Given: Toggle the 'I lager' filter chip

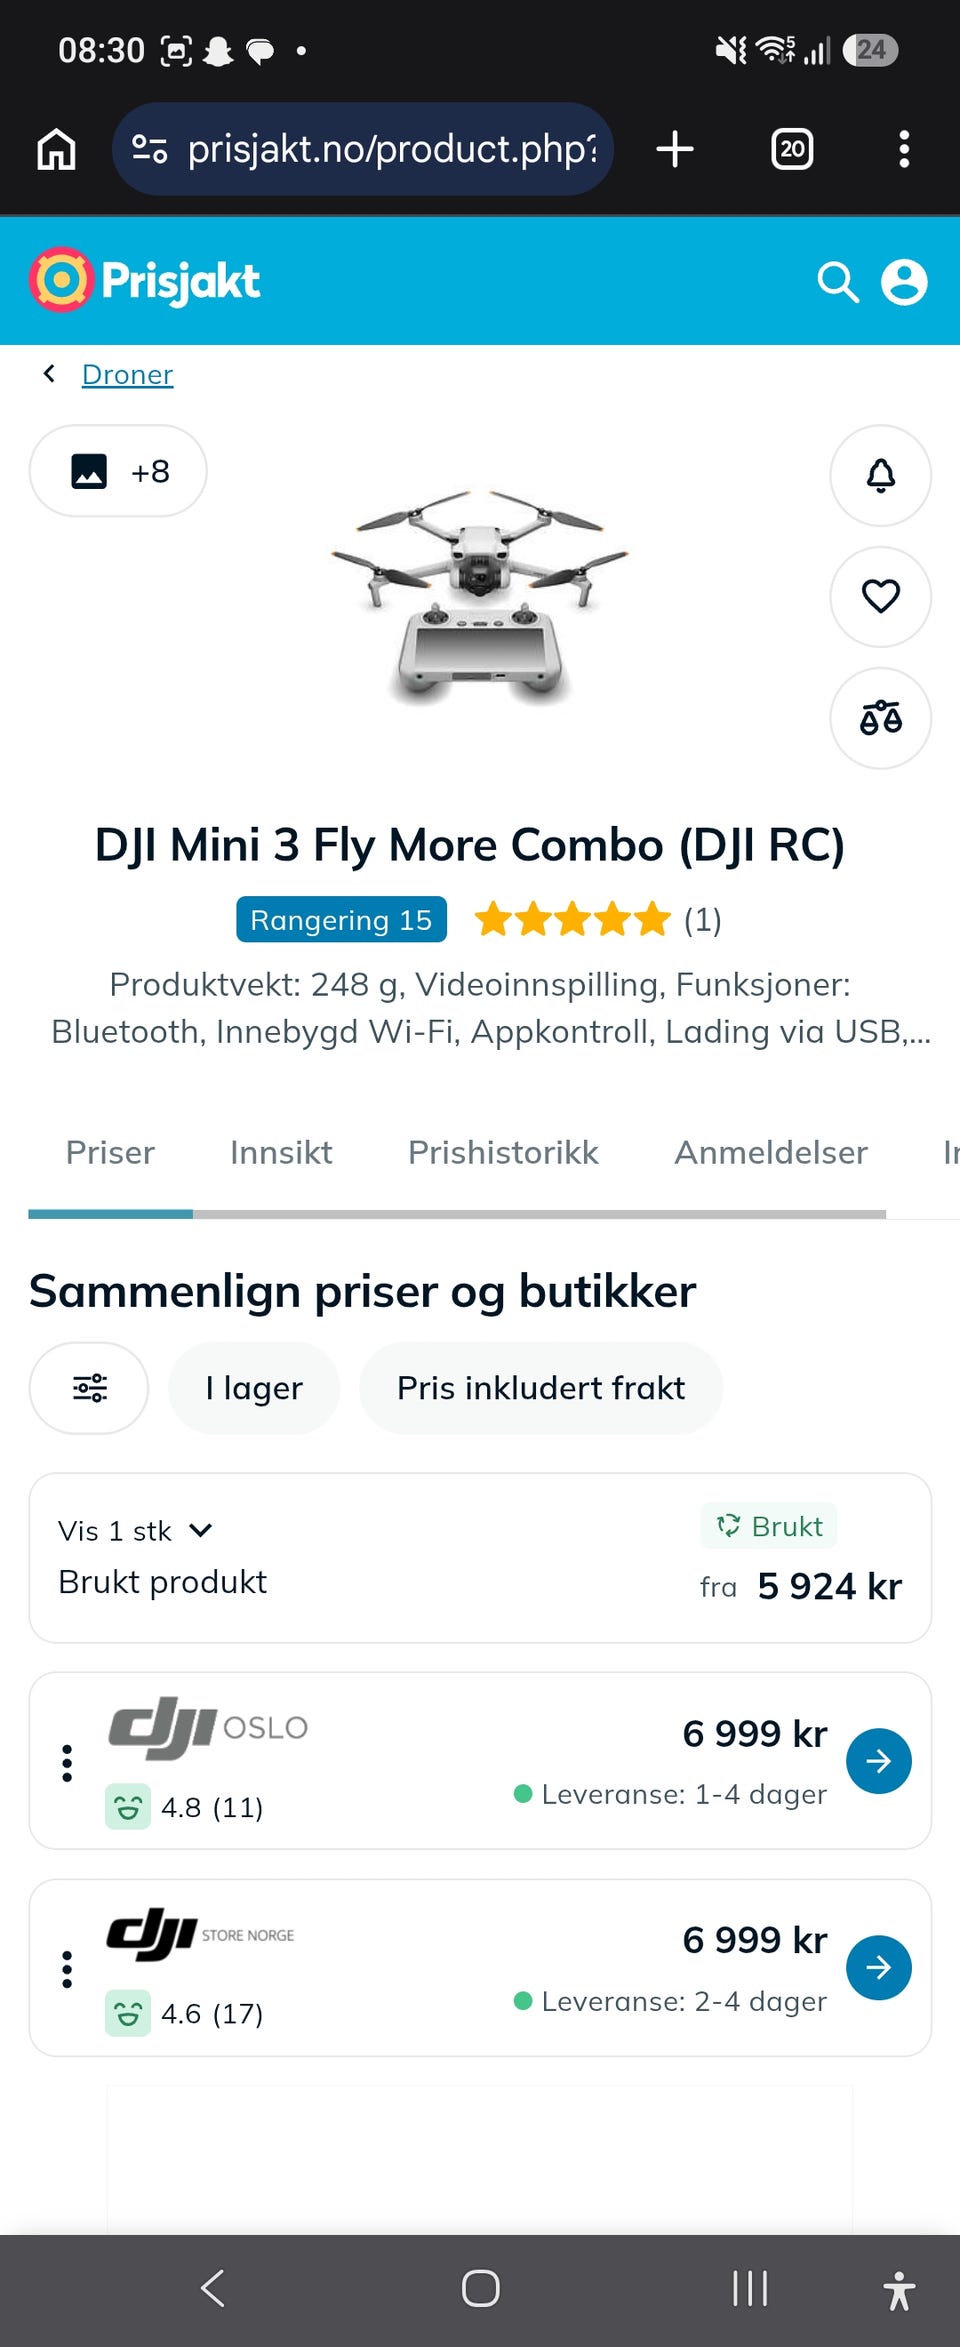Looking at the screenshot, I should pyautogui.click(x=254, y=1388).
